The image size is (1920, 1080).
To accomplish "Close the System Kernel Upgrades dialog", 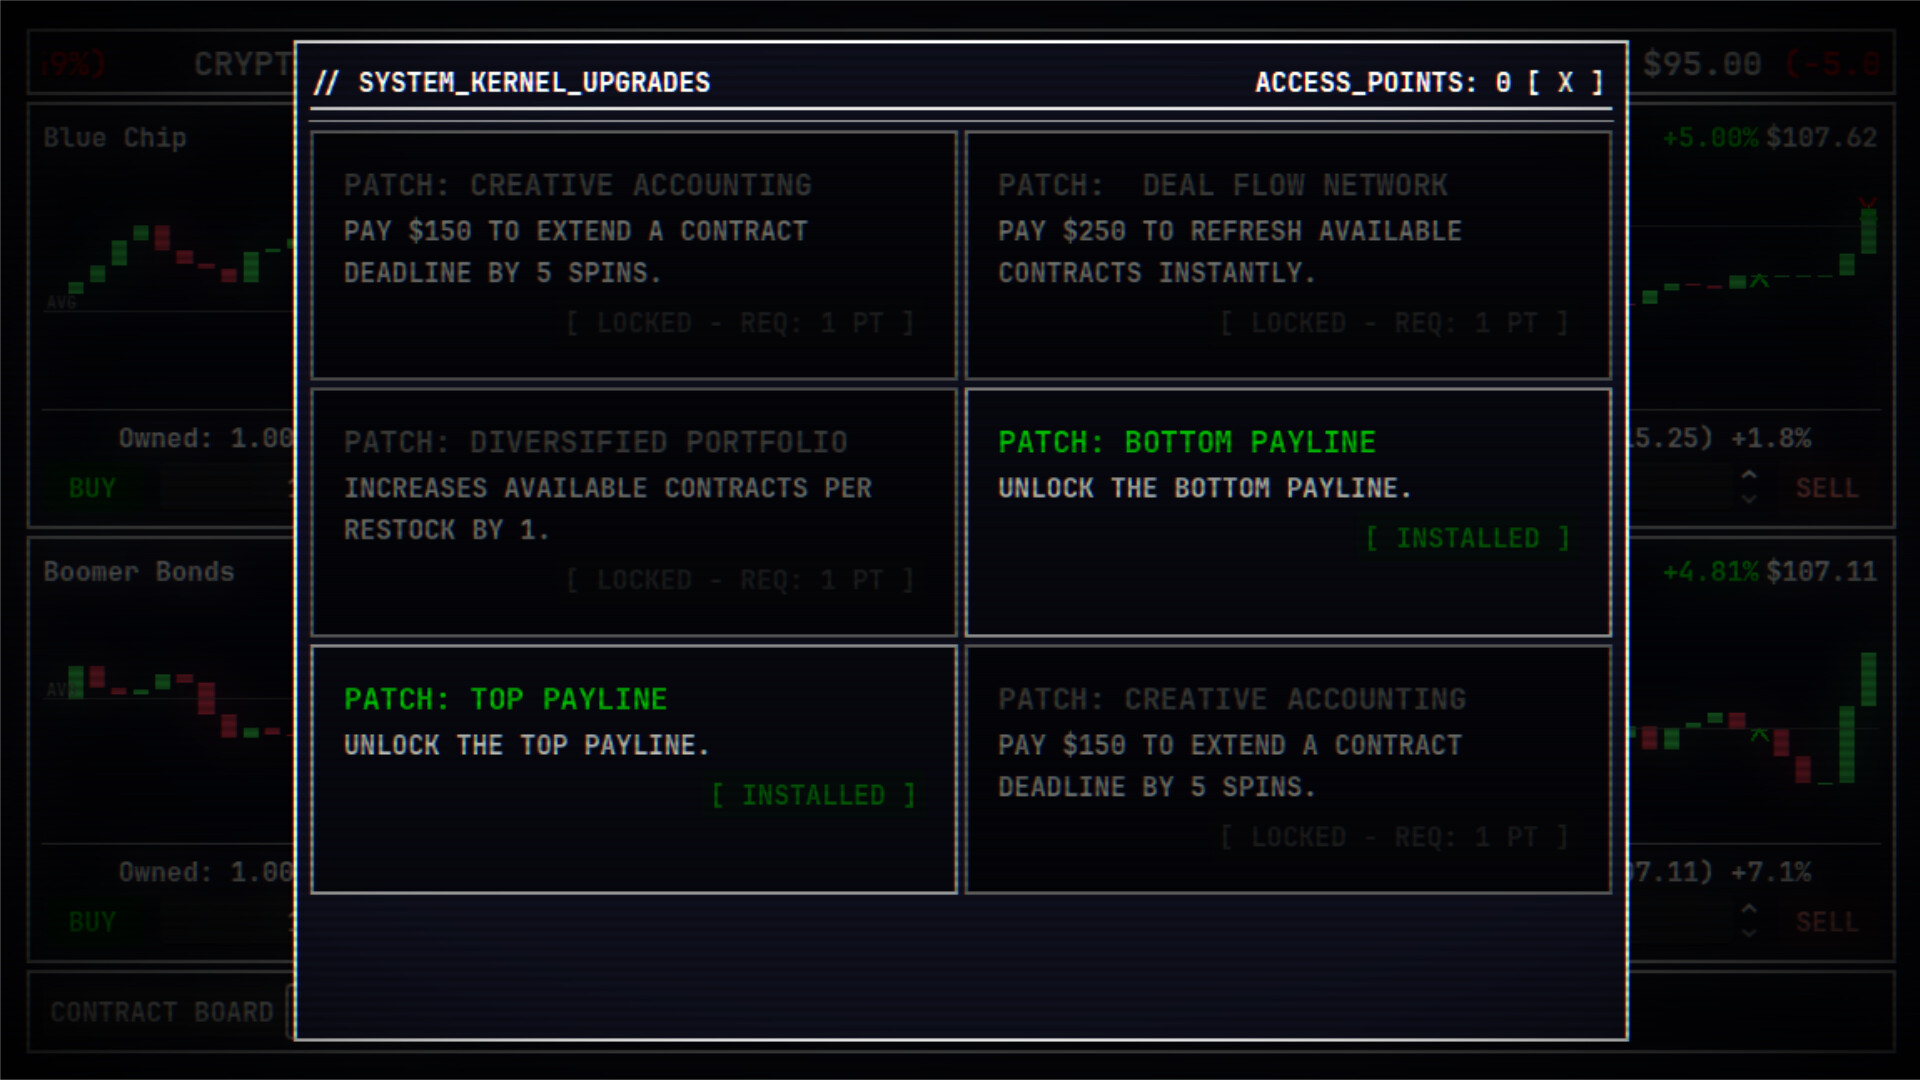I will [1565, 82].
